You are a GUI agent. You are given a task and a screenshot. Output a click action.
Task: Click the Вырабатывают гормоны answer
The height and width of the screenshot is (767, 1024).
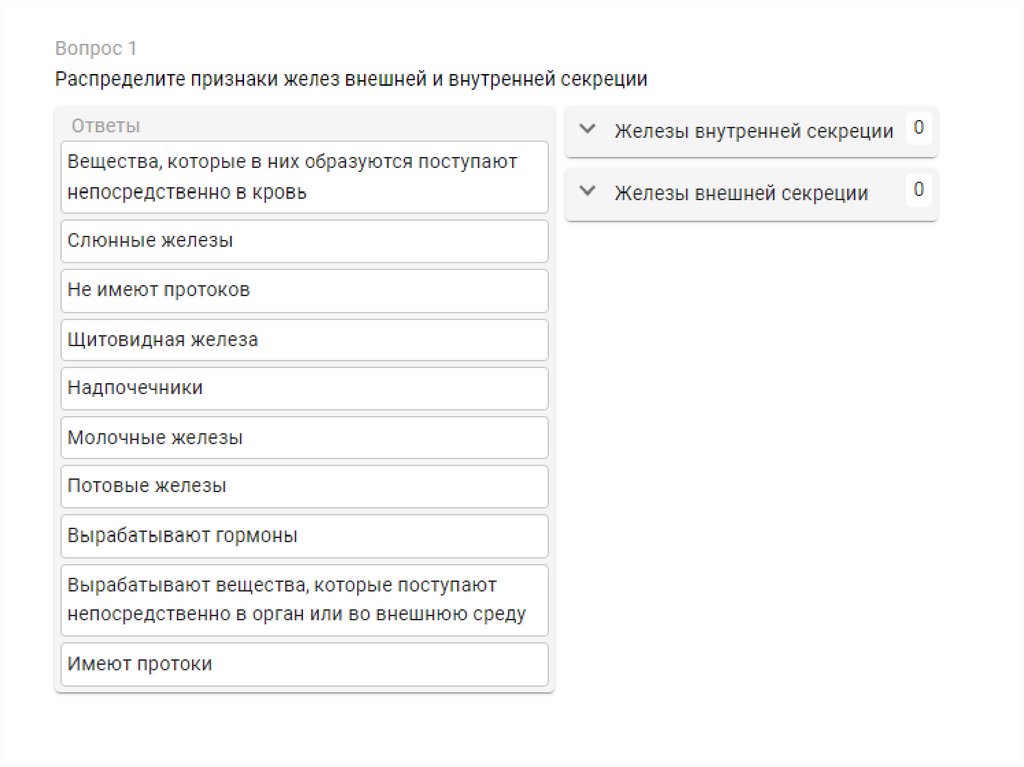click(304, 536)
